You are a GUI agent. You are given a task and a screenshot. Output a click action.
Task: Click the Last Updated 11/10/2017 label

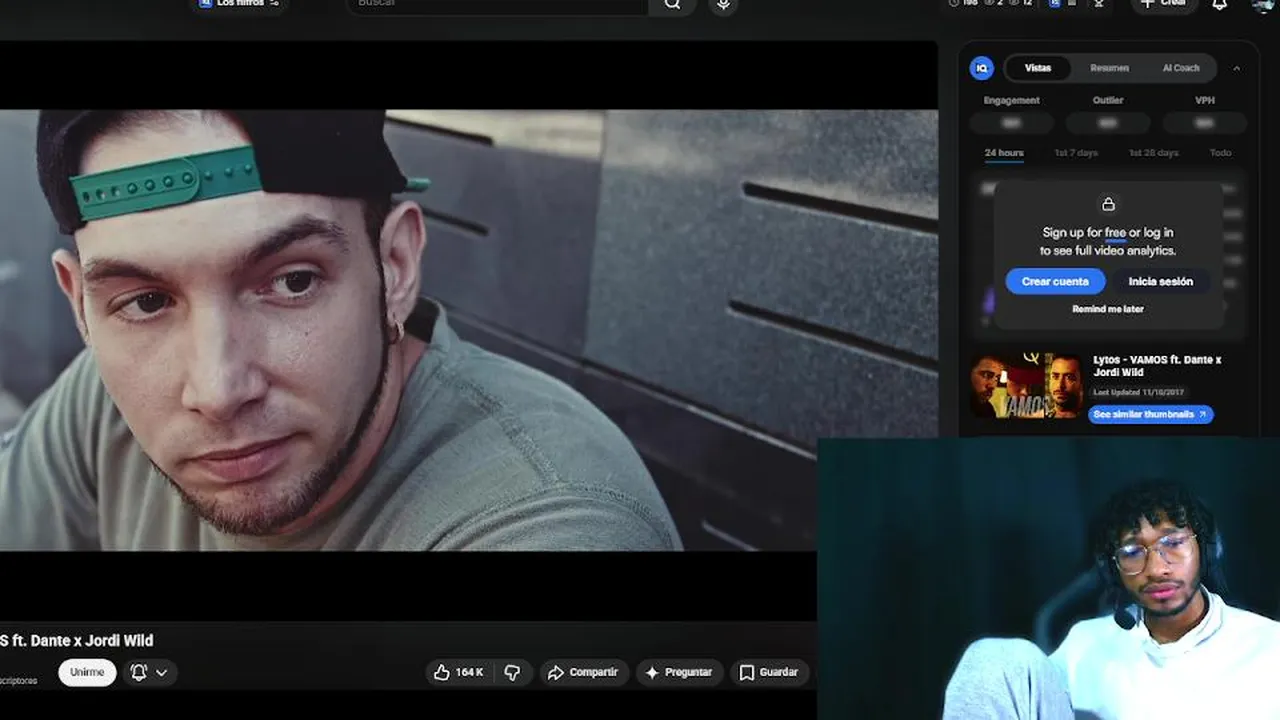click(1138, 393)
